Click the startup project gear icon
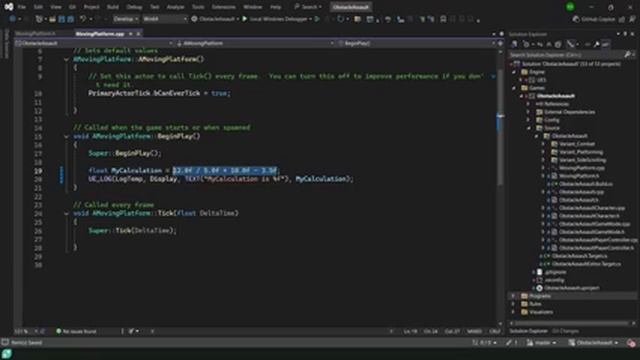Screen dimensions: 640x360 [x=194, y=19]
